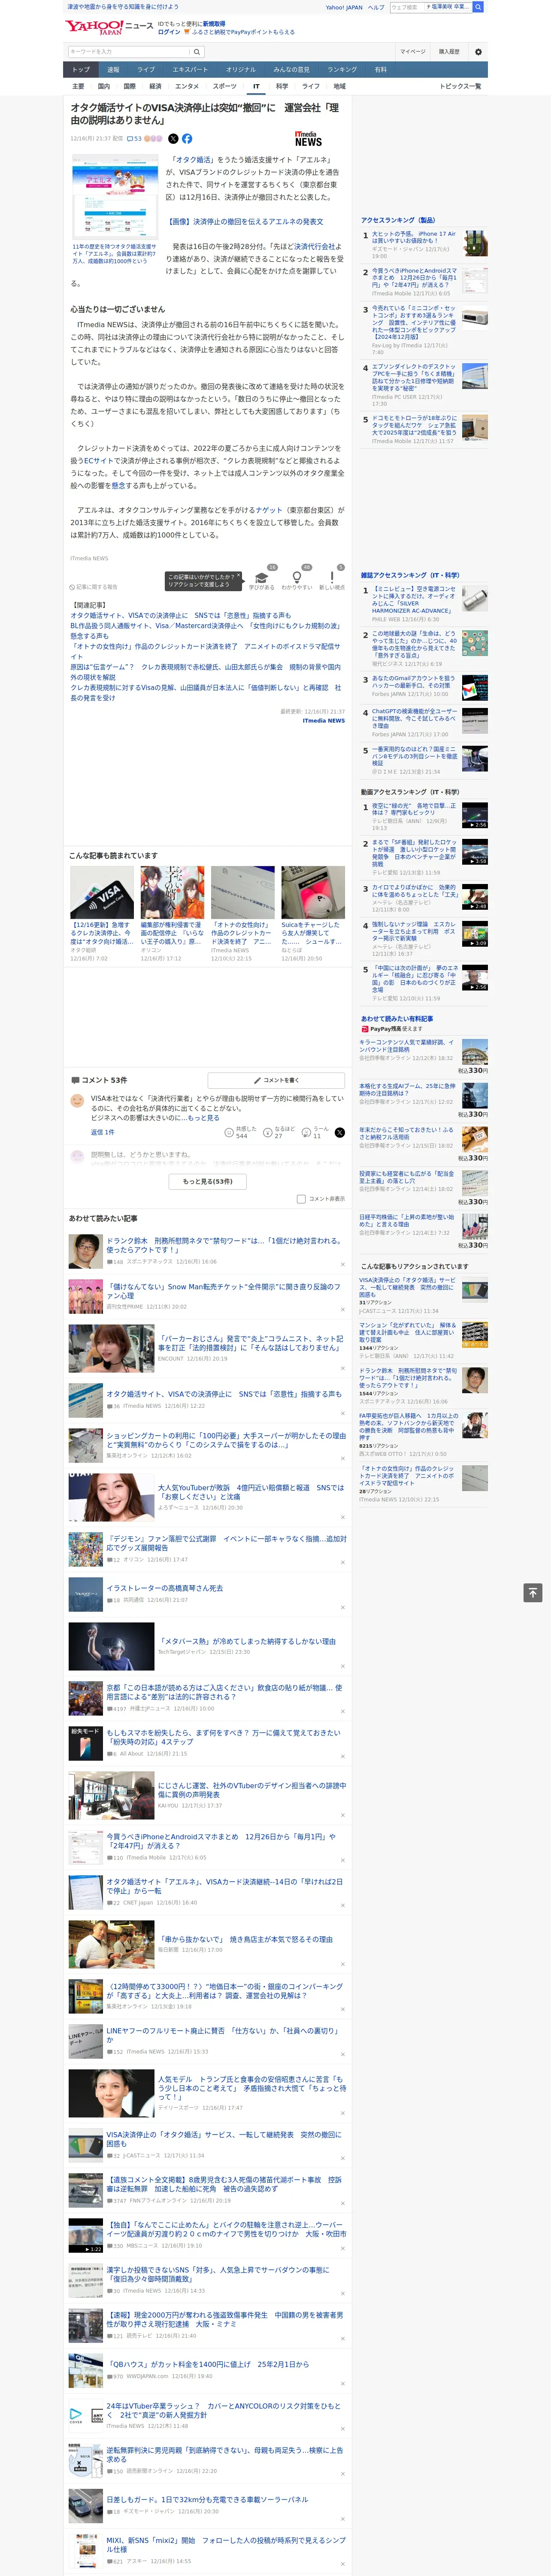Click the blue web search magnifier button
The width and height of the screenshot is (551, 2576).
tap(478, 7)
